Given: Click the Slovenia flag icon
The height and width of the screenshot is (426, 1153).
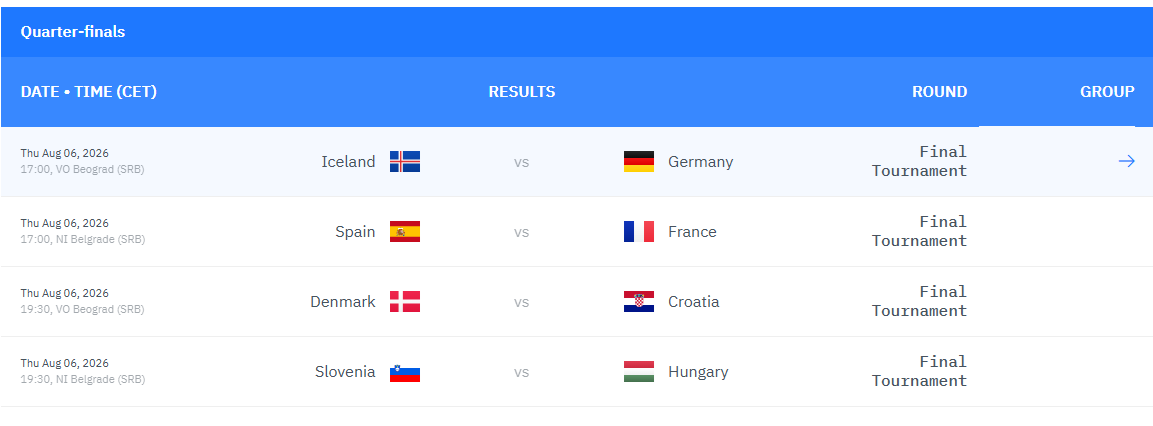Looking at the screenshot, I should coord(404,372).
